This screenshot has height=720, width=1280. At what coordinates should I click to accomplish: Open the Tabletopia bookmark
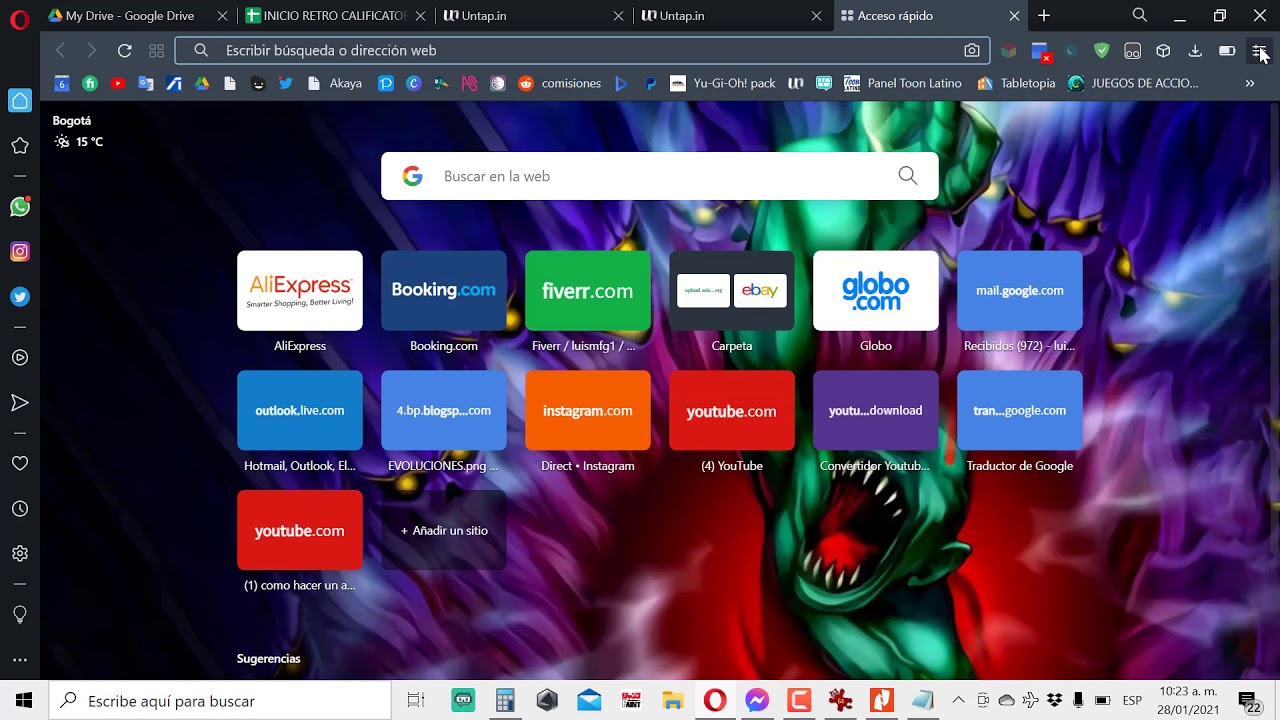pos(1016,83)
